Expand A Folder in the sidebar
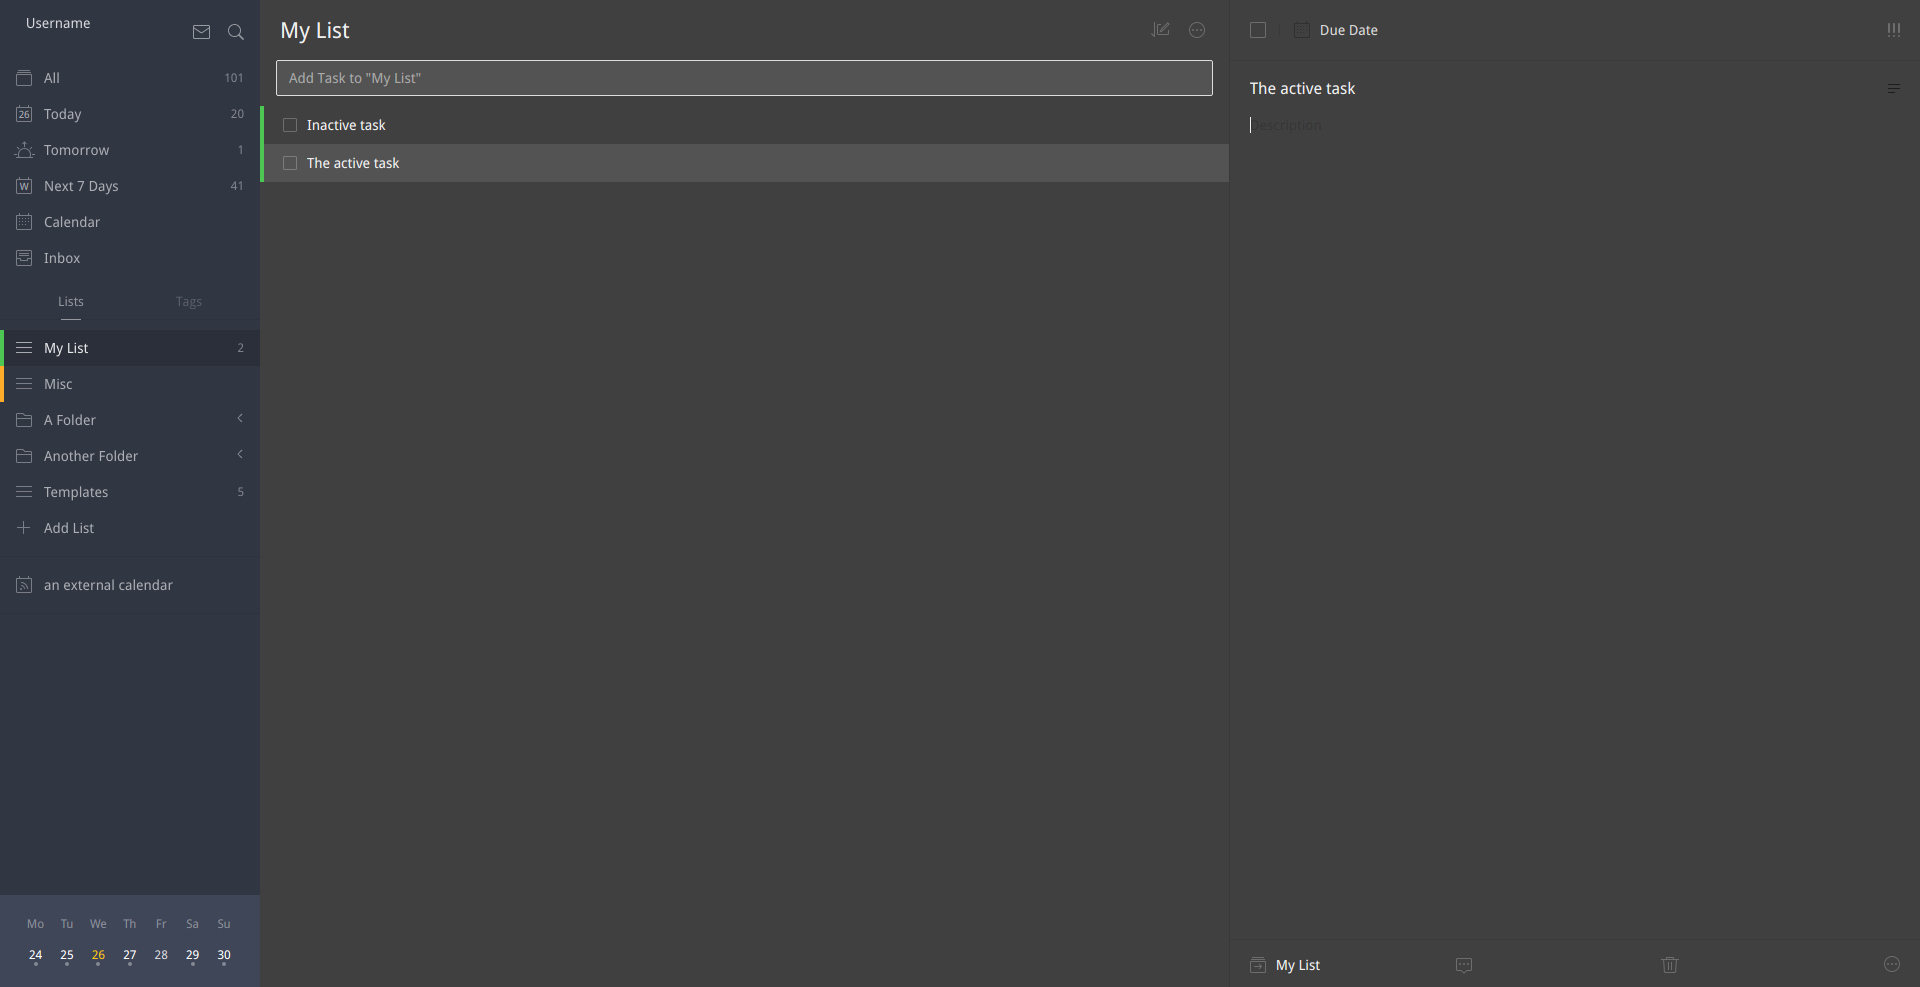This screenshot has width=1920, height=987. pyautogui.click(x=240, y=419)
